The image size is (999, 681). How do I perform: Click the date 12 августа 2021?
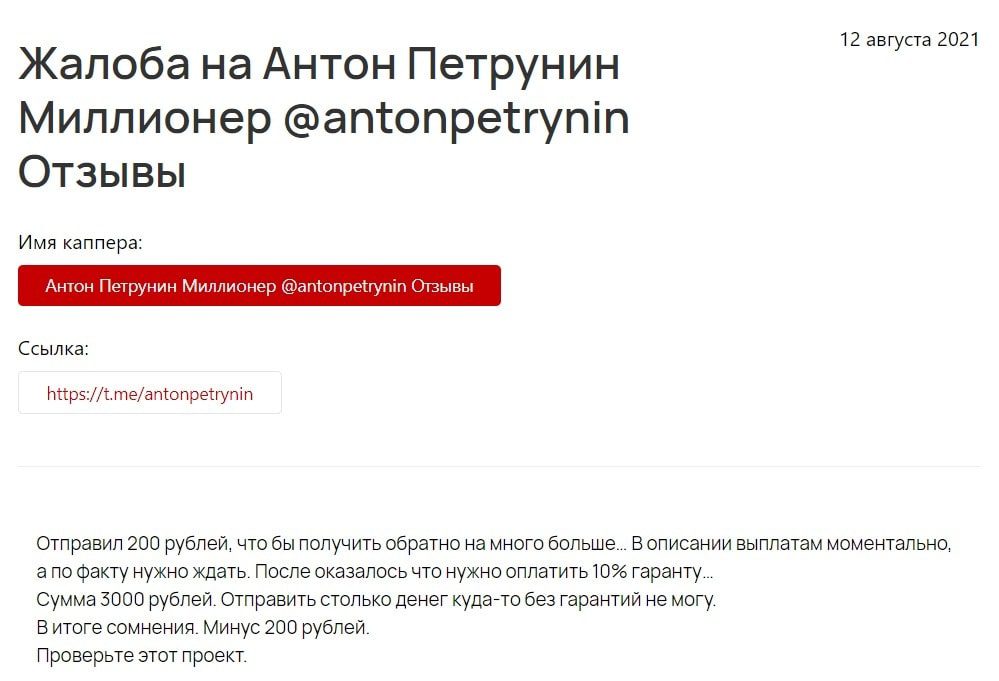pos(909,39)
